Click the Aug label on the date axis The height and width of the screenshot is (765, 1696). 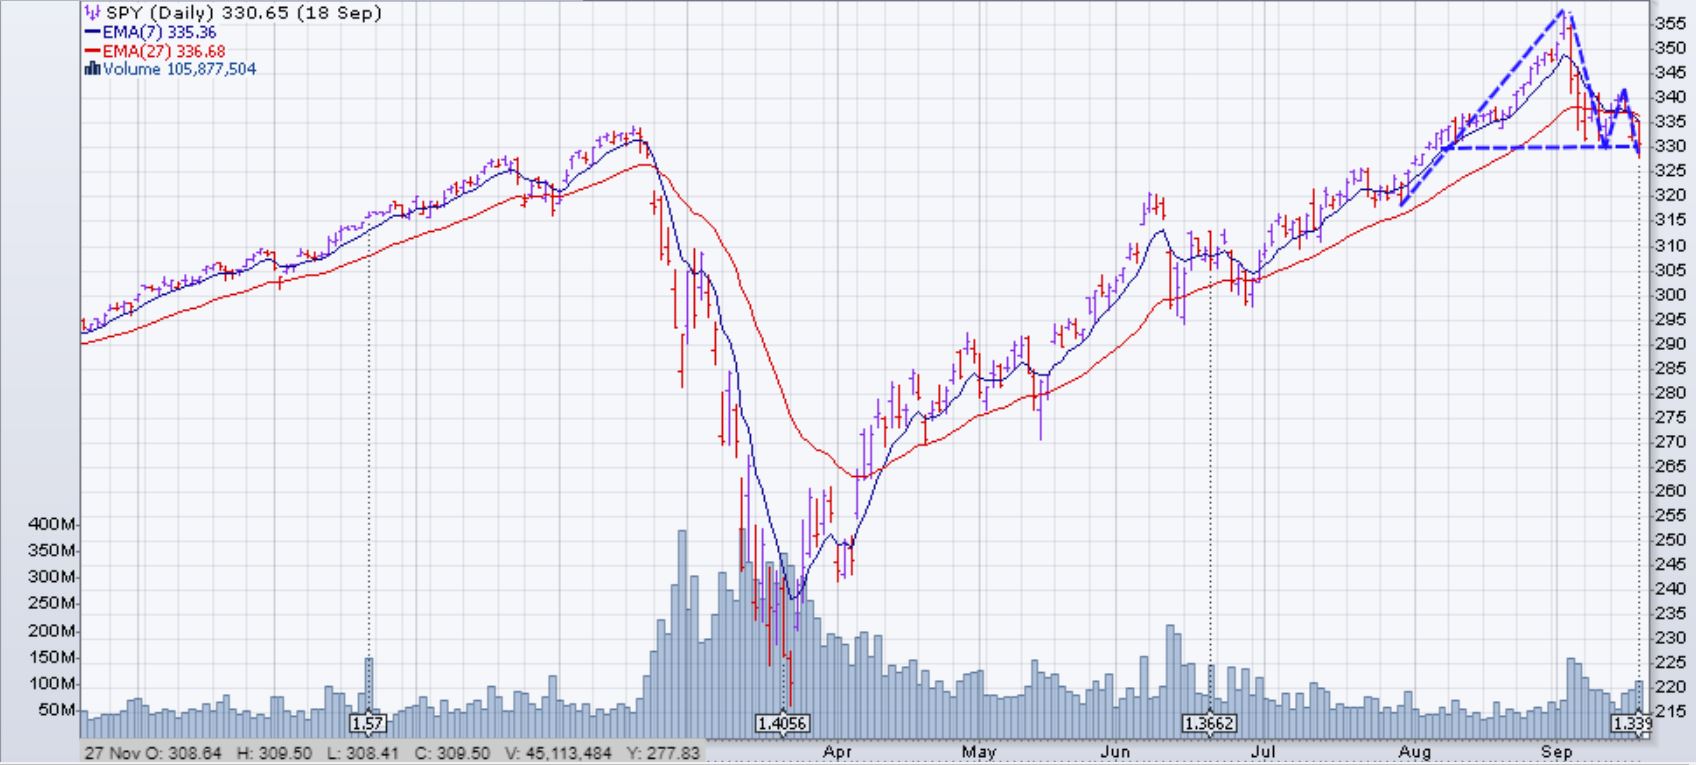[1415, 751]
